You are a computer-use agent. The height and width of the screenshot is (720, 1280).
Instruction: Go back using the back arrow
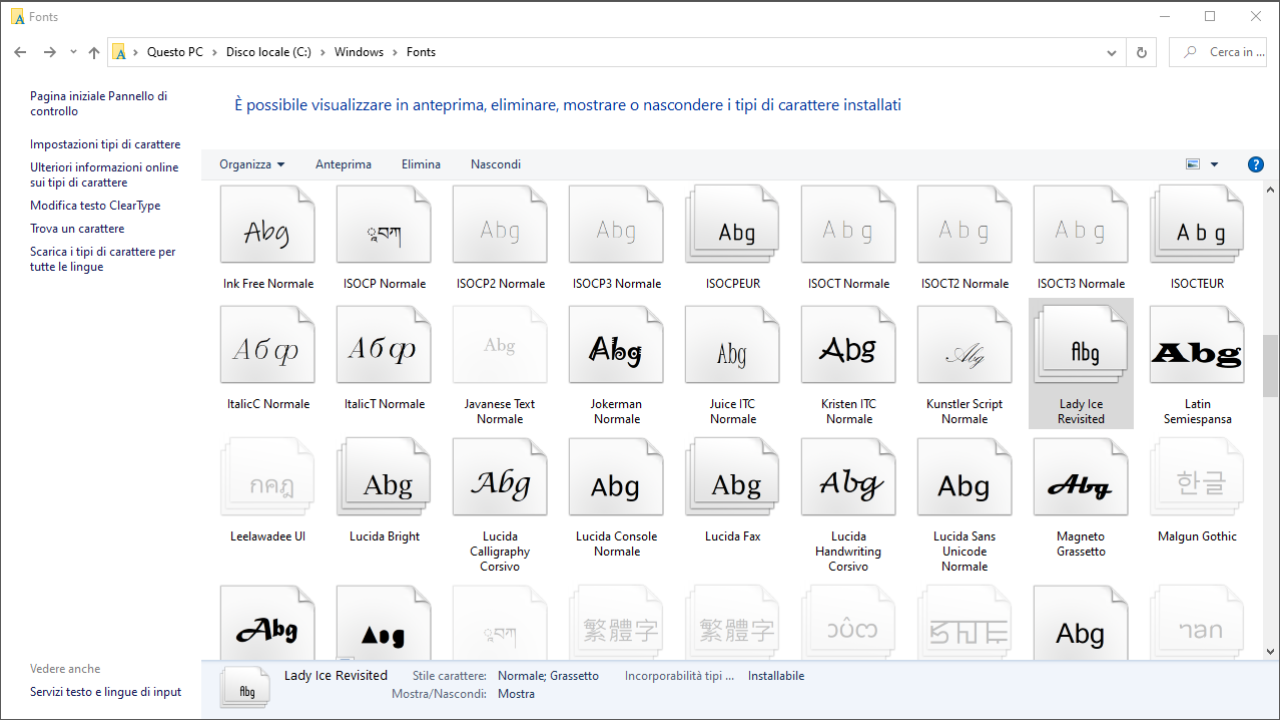(21, 52)
